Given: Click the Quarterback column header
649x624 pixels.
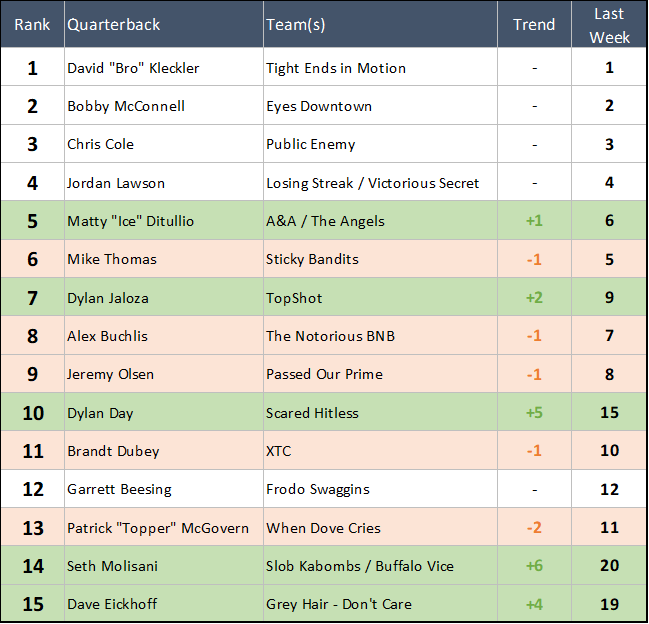Looking at the screenshot, I should (x=113, y=25).
